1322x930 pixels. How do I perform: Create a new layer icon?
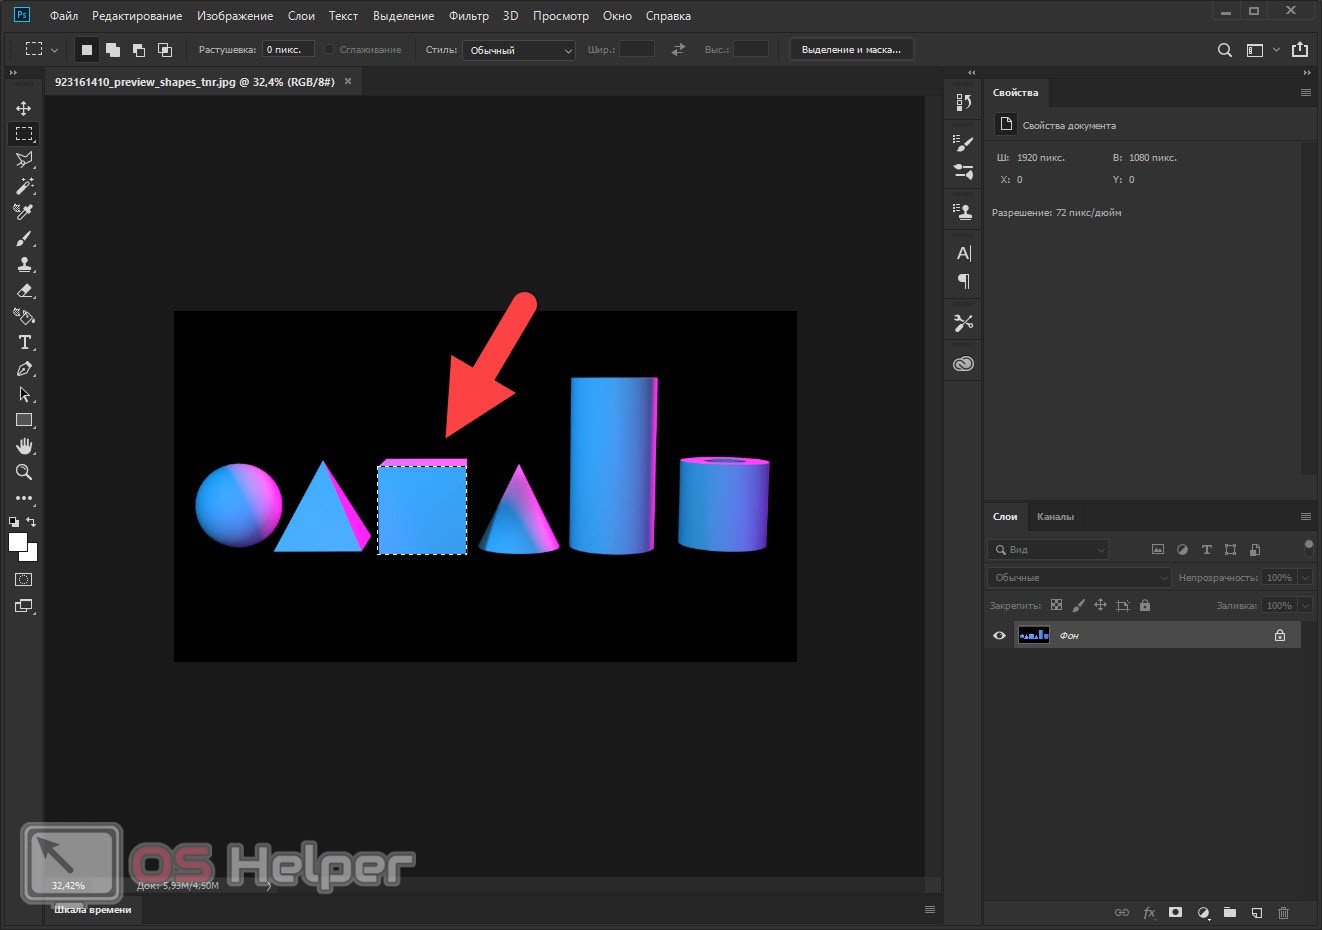1257,912
